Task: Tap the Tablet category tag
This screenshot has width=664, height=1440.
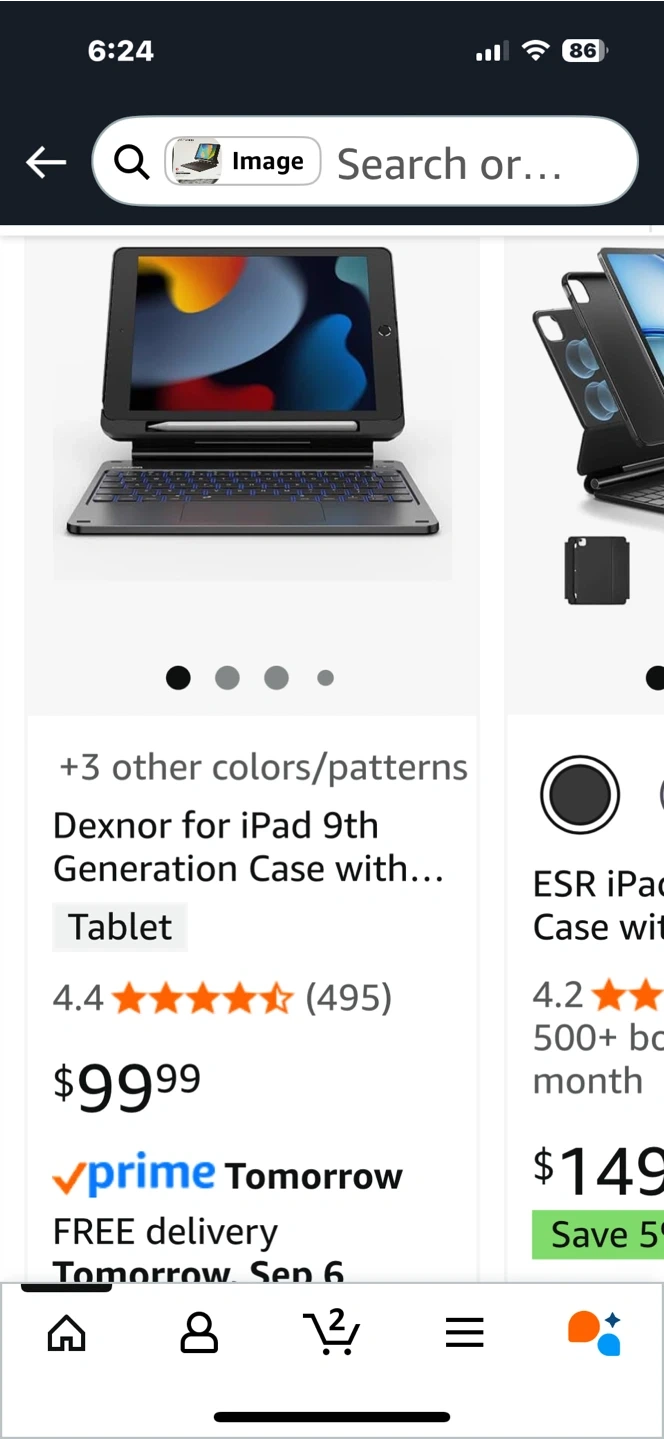Action: (120, 927)
